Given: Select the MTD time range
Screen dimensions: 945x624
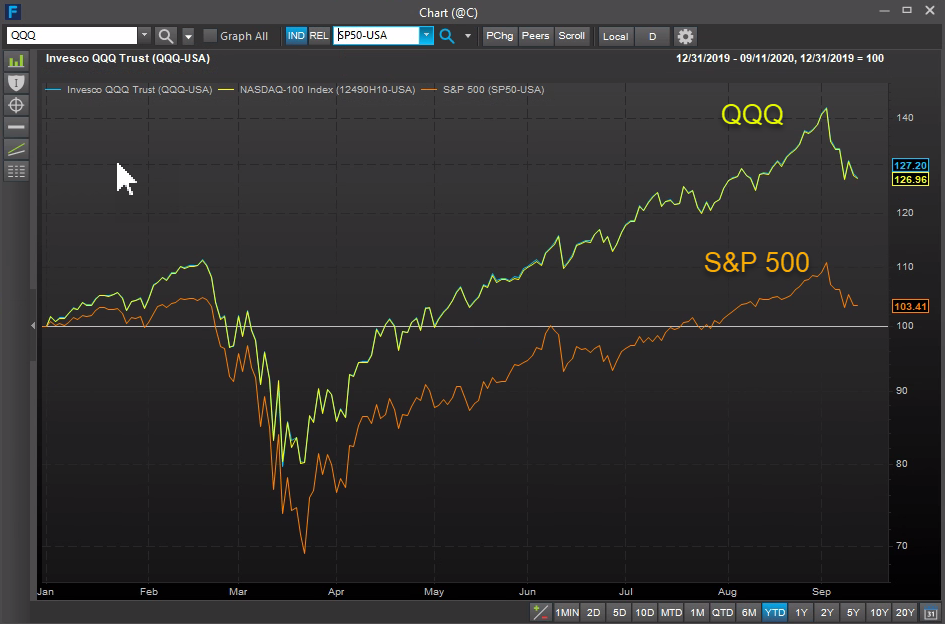Looking at the screenshot, I should tap(671, 613).
